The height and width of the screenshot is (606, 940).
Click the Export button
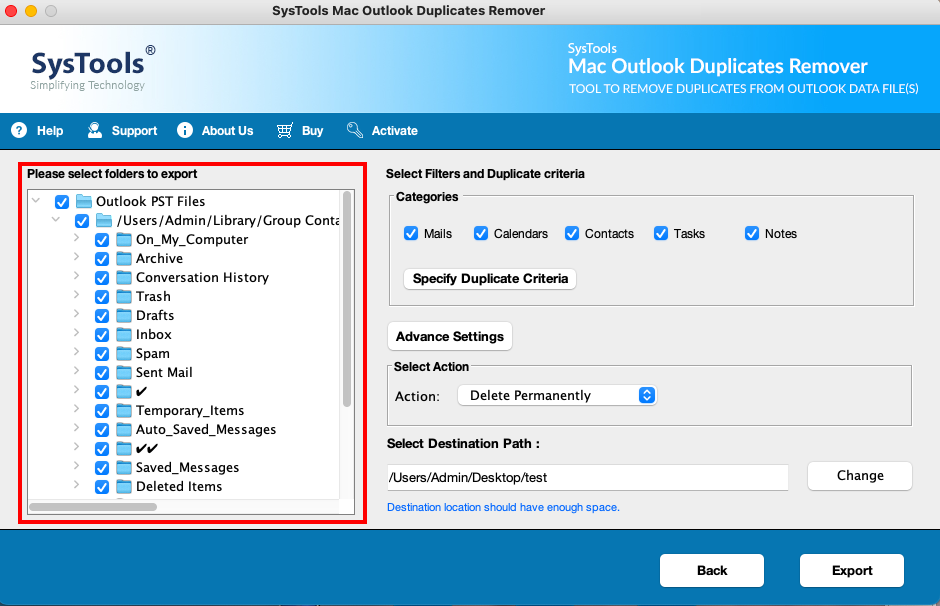click(x=851, y=570)
